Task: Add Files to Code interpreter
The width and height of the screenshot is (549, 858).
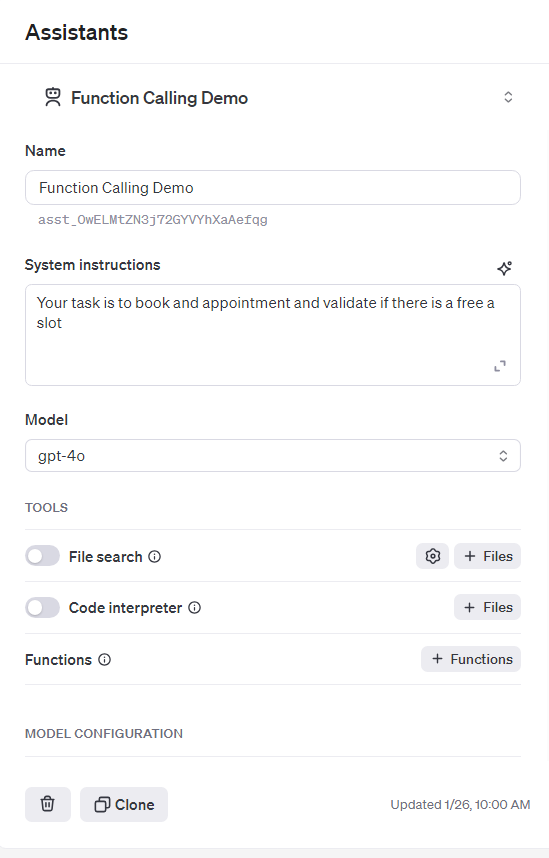Action: (487, 607)
